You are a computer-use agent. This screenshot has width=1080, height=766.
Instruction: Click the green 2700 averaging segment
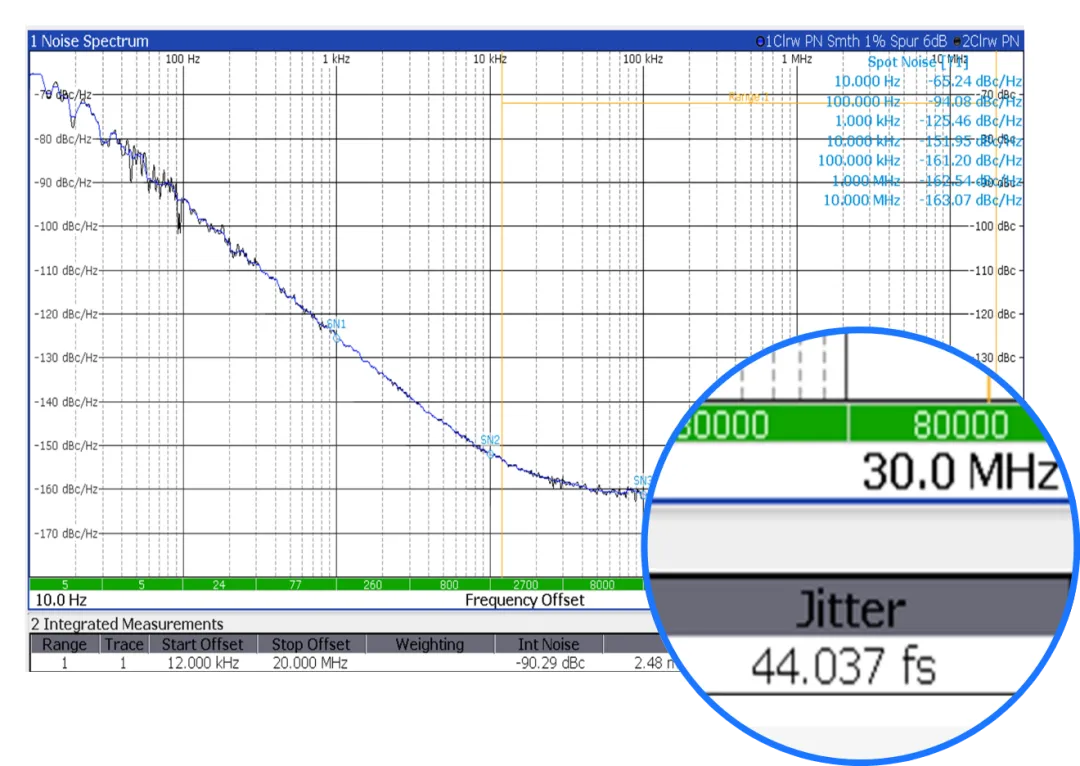[x=525, y=584]
